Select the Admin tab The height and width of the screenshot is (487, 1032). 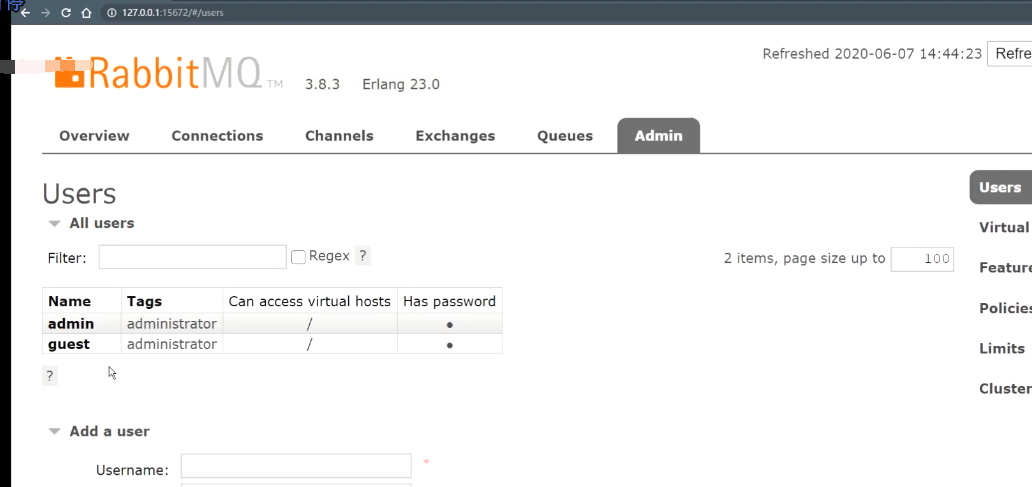point(658,136)
